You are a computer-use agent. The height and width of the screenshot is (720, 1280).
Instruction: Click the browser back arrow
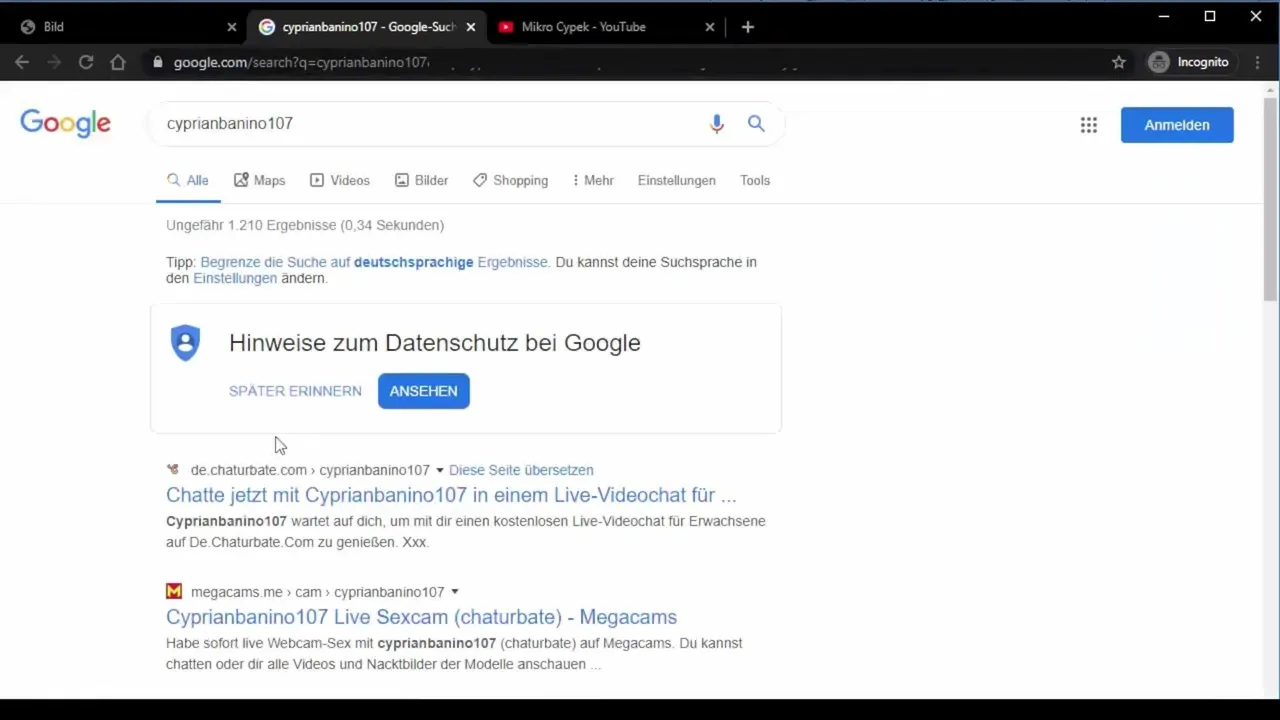coord(22,62)
